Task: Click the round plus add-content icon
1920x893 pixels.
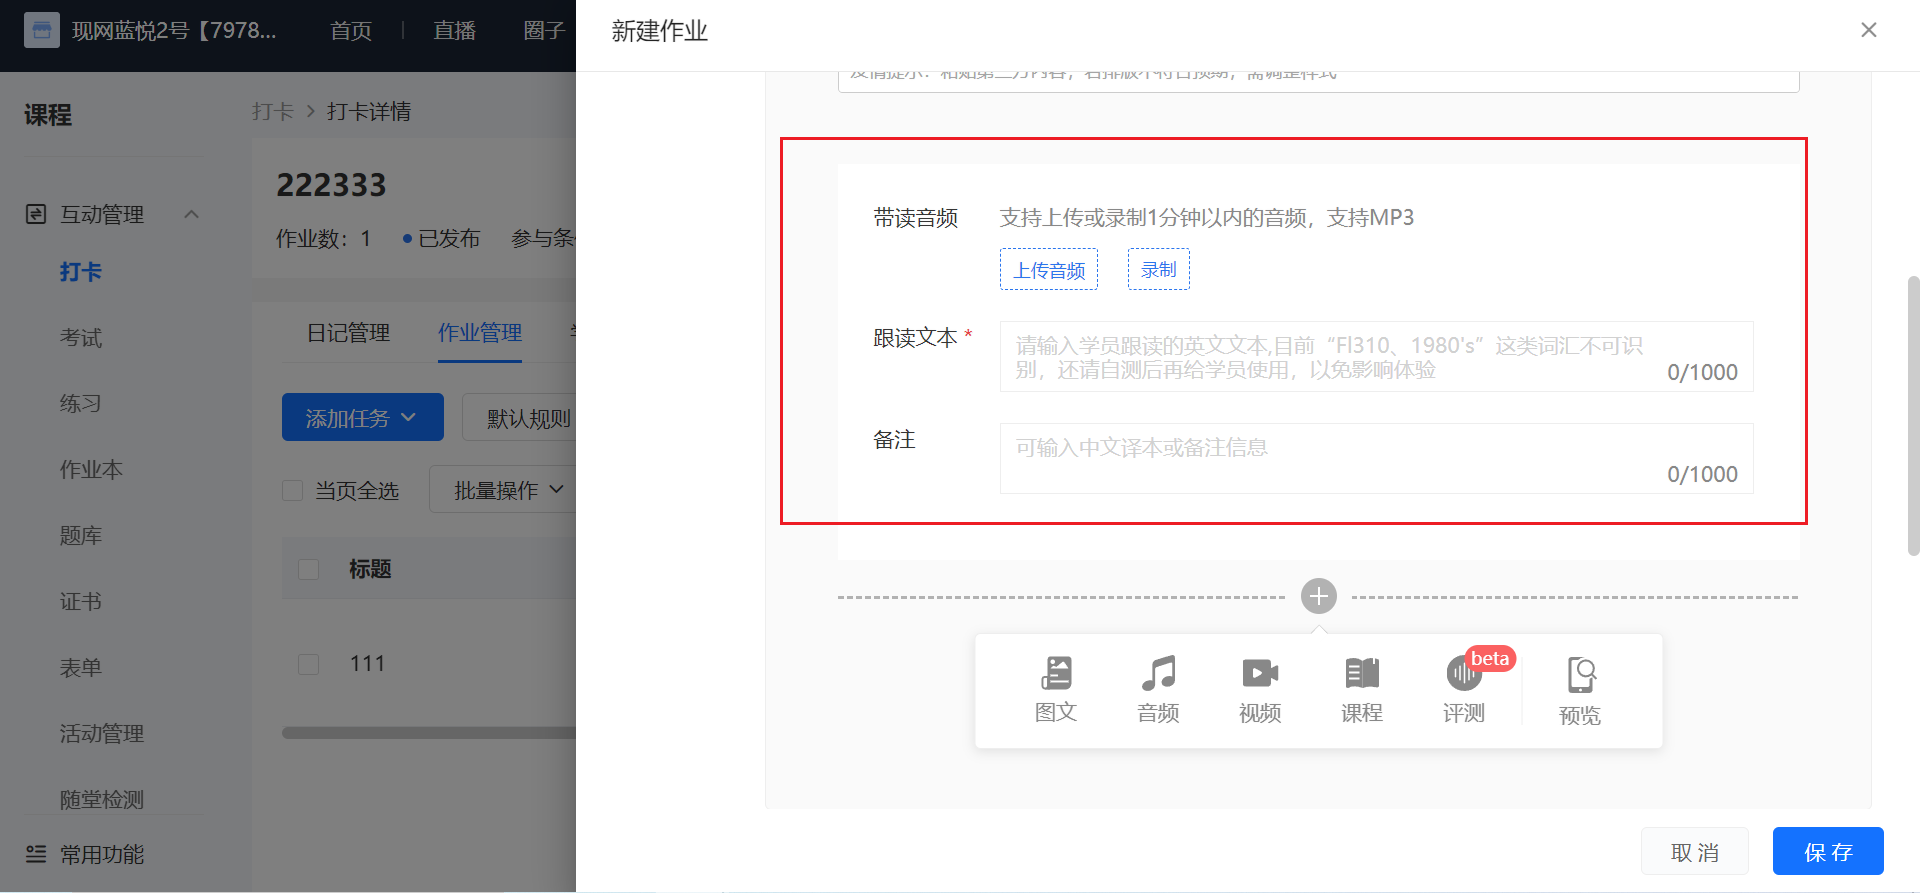Action: [1319, 597]
